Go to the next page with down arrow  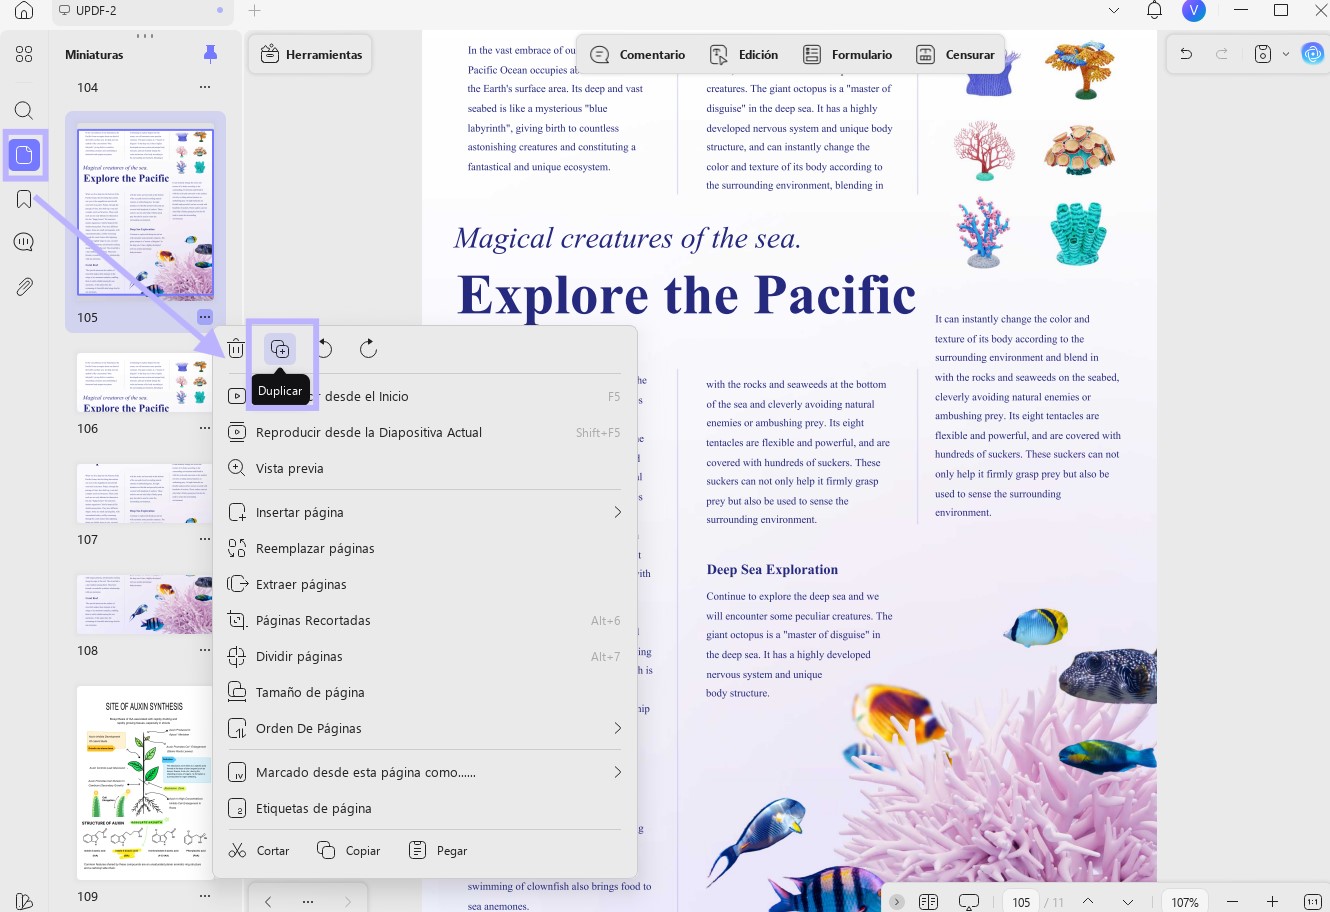tap(1128, 902)
